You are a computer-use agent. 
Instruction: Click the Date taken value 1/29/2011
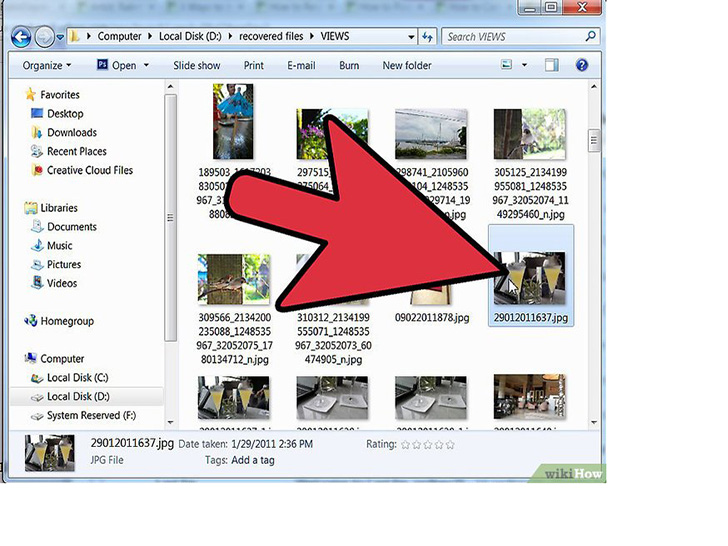(272, 444)
